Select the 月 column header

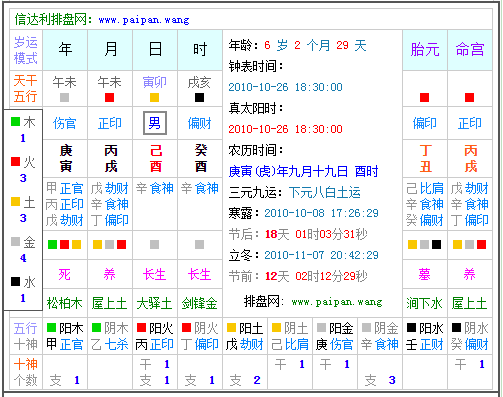[x=110, y=50]
